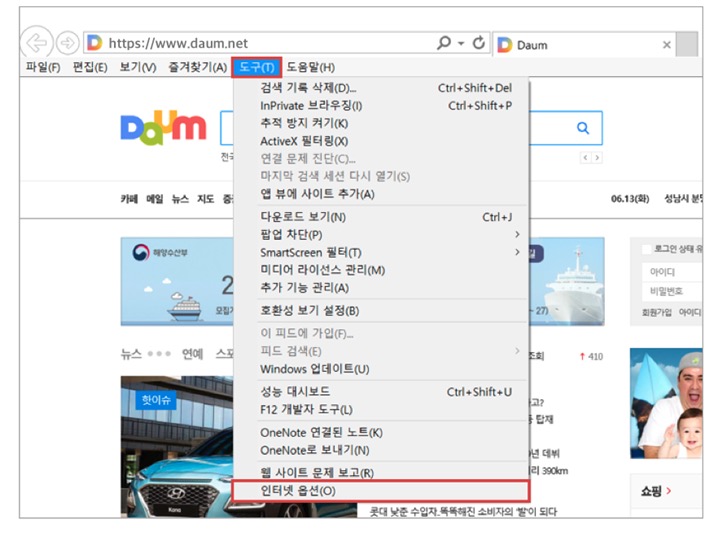Open the 편집(E) menu
The width and height of the screenshot is (721, 533).
pos(90,67)
